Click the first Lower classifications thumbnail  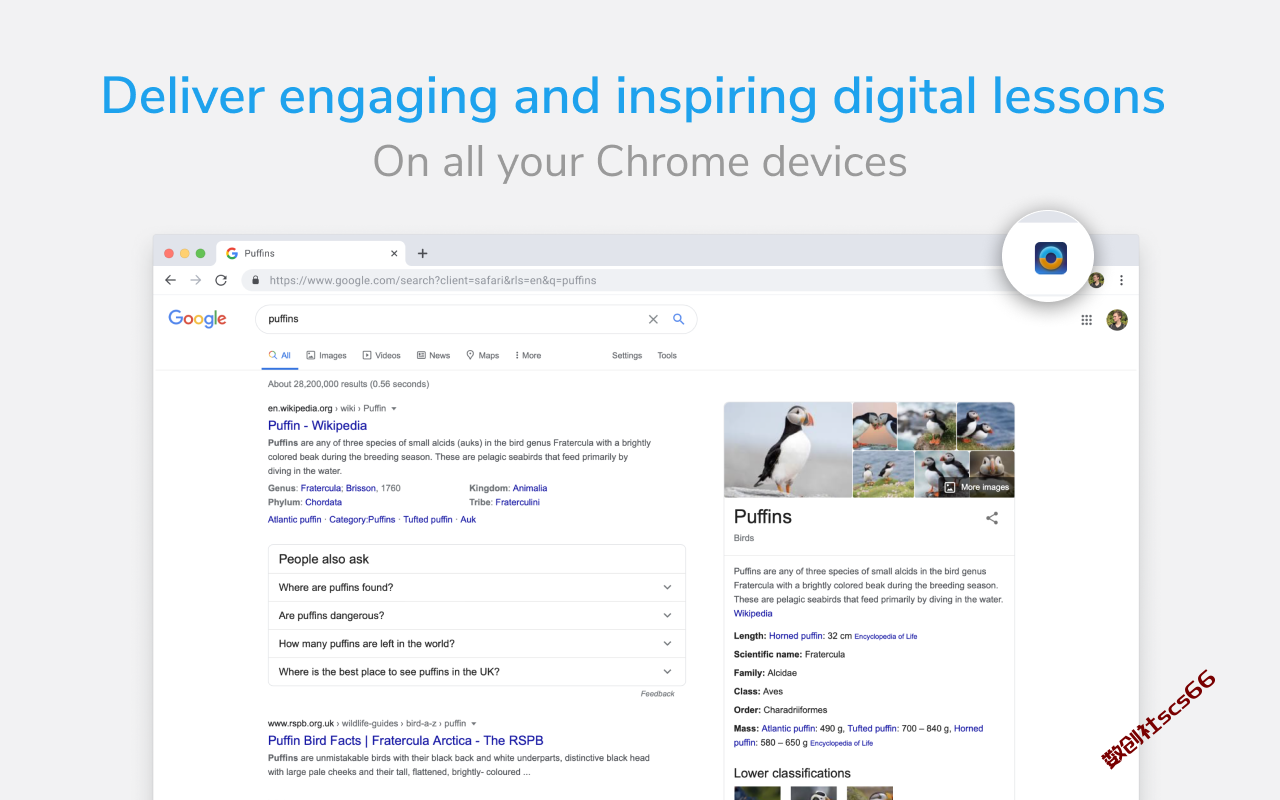[x=757, y=794]
